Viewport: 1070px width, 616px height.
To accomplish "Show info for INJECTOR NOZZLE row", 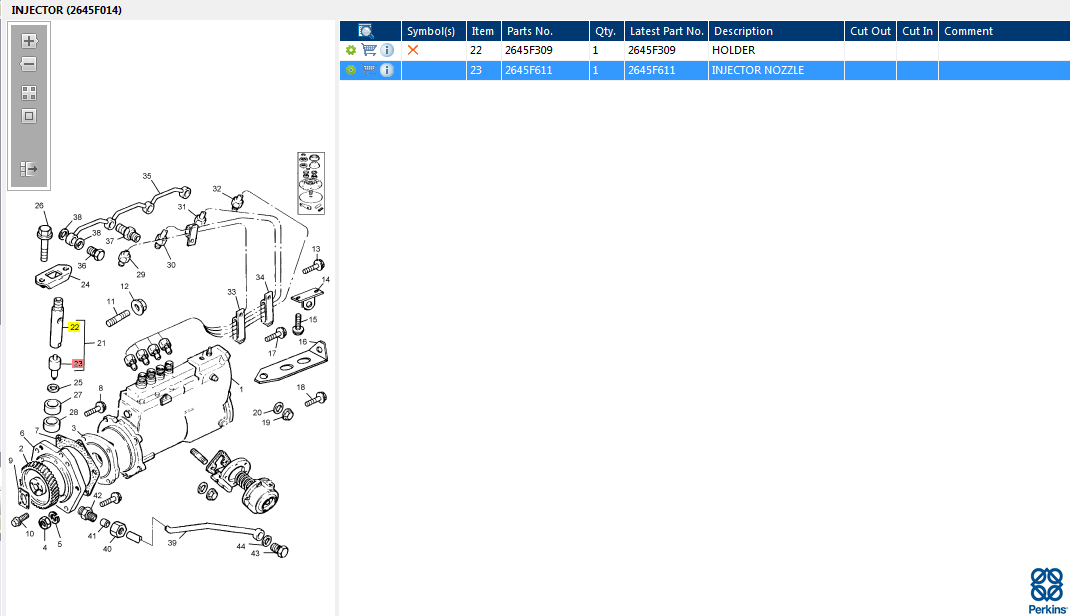I will [x=387, y=70].
